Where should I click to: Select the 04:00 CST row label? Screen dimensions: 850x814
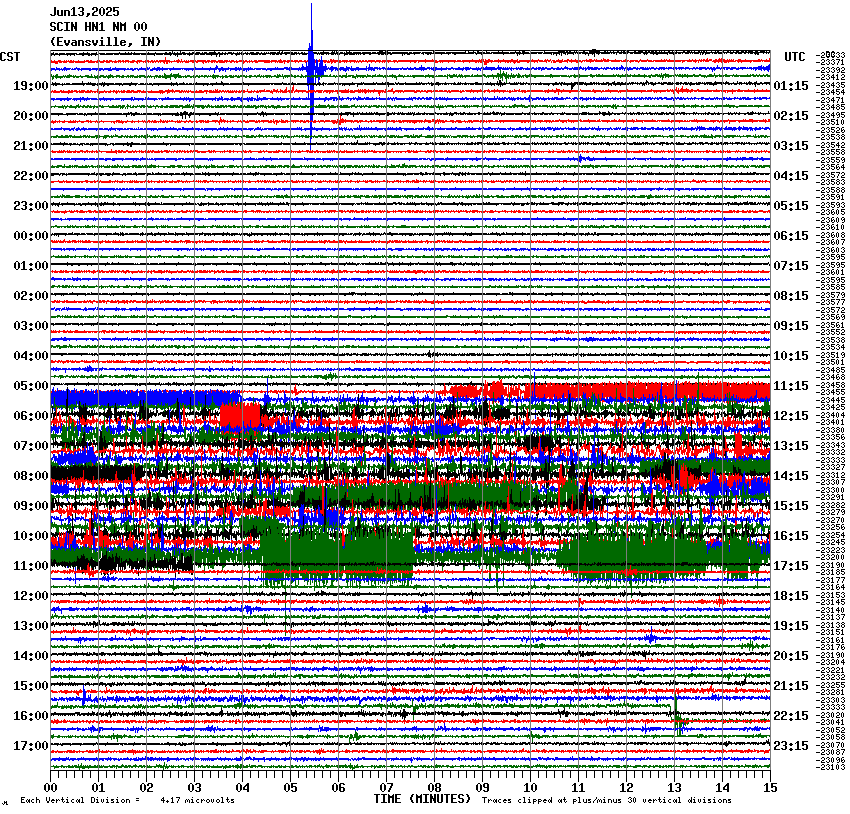(x=31, y=356)
